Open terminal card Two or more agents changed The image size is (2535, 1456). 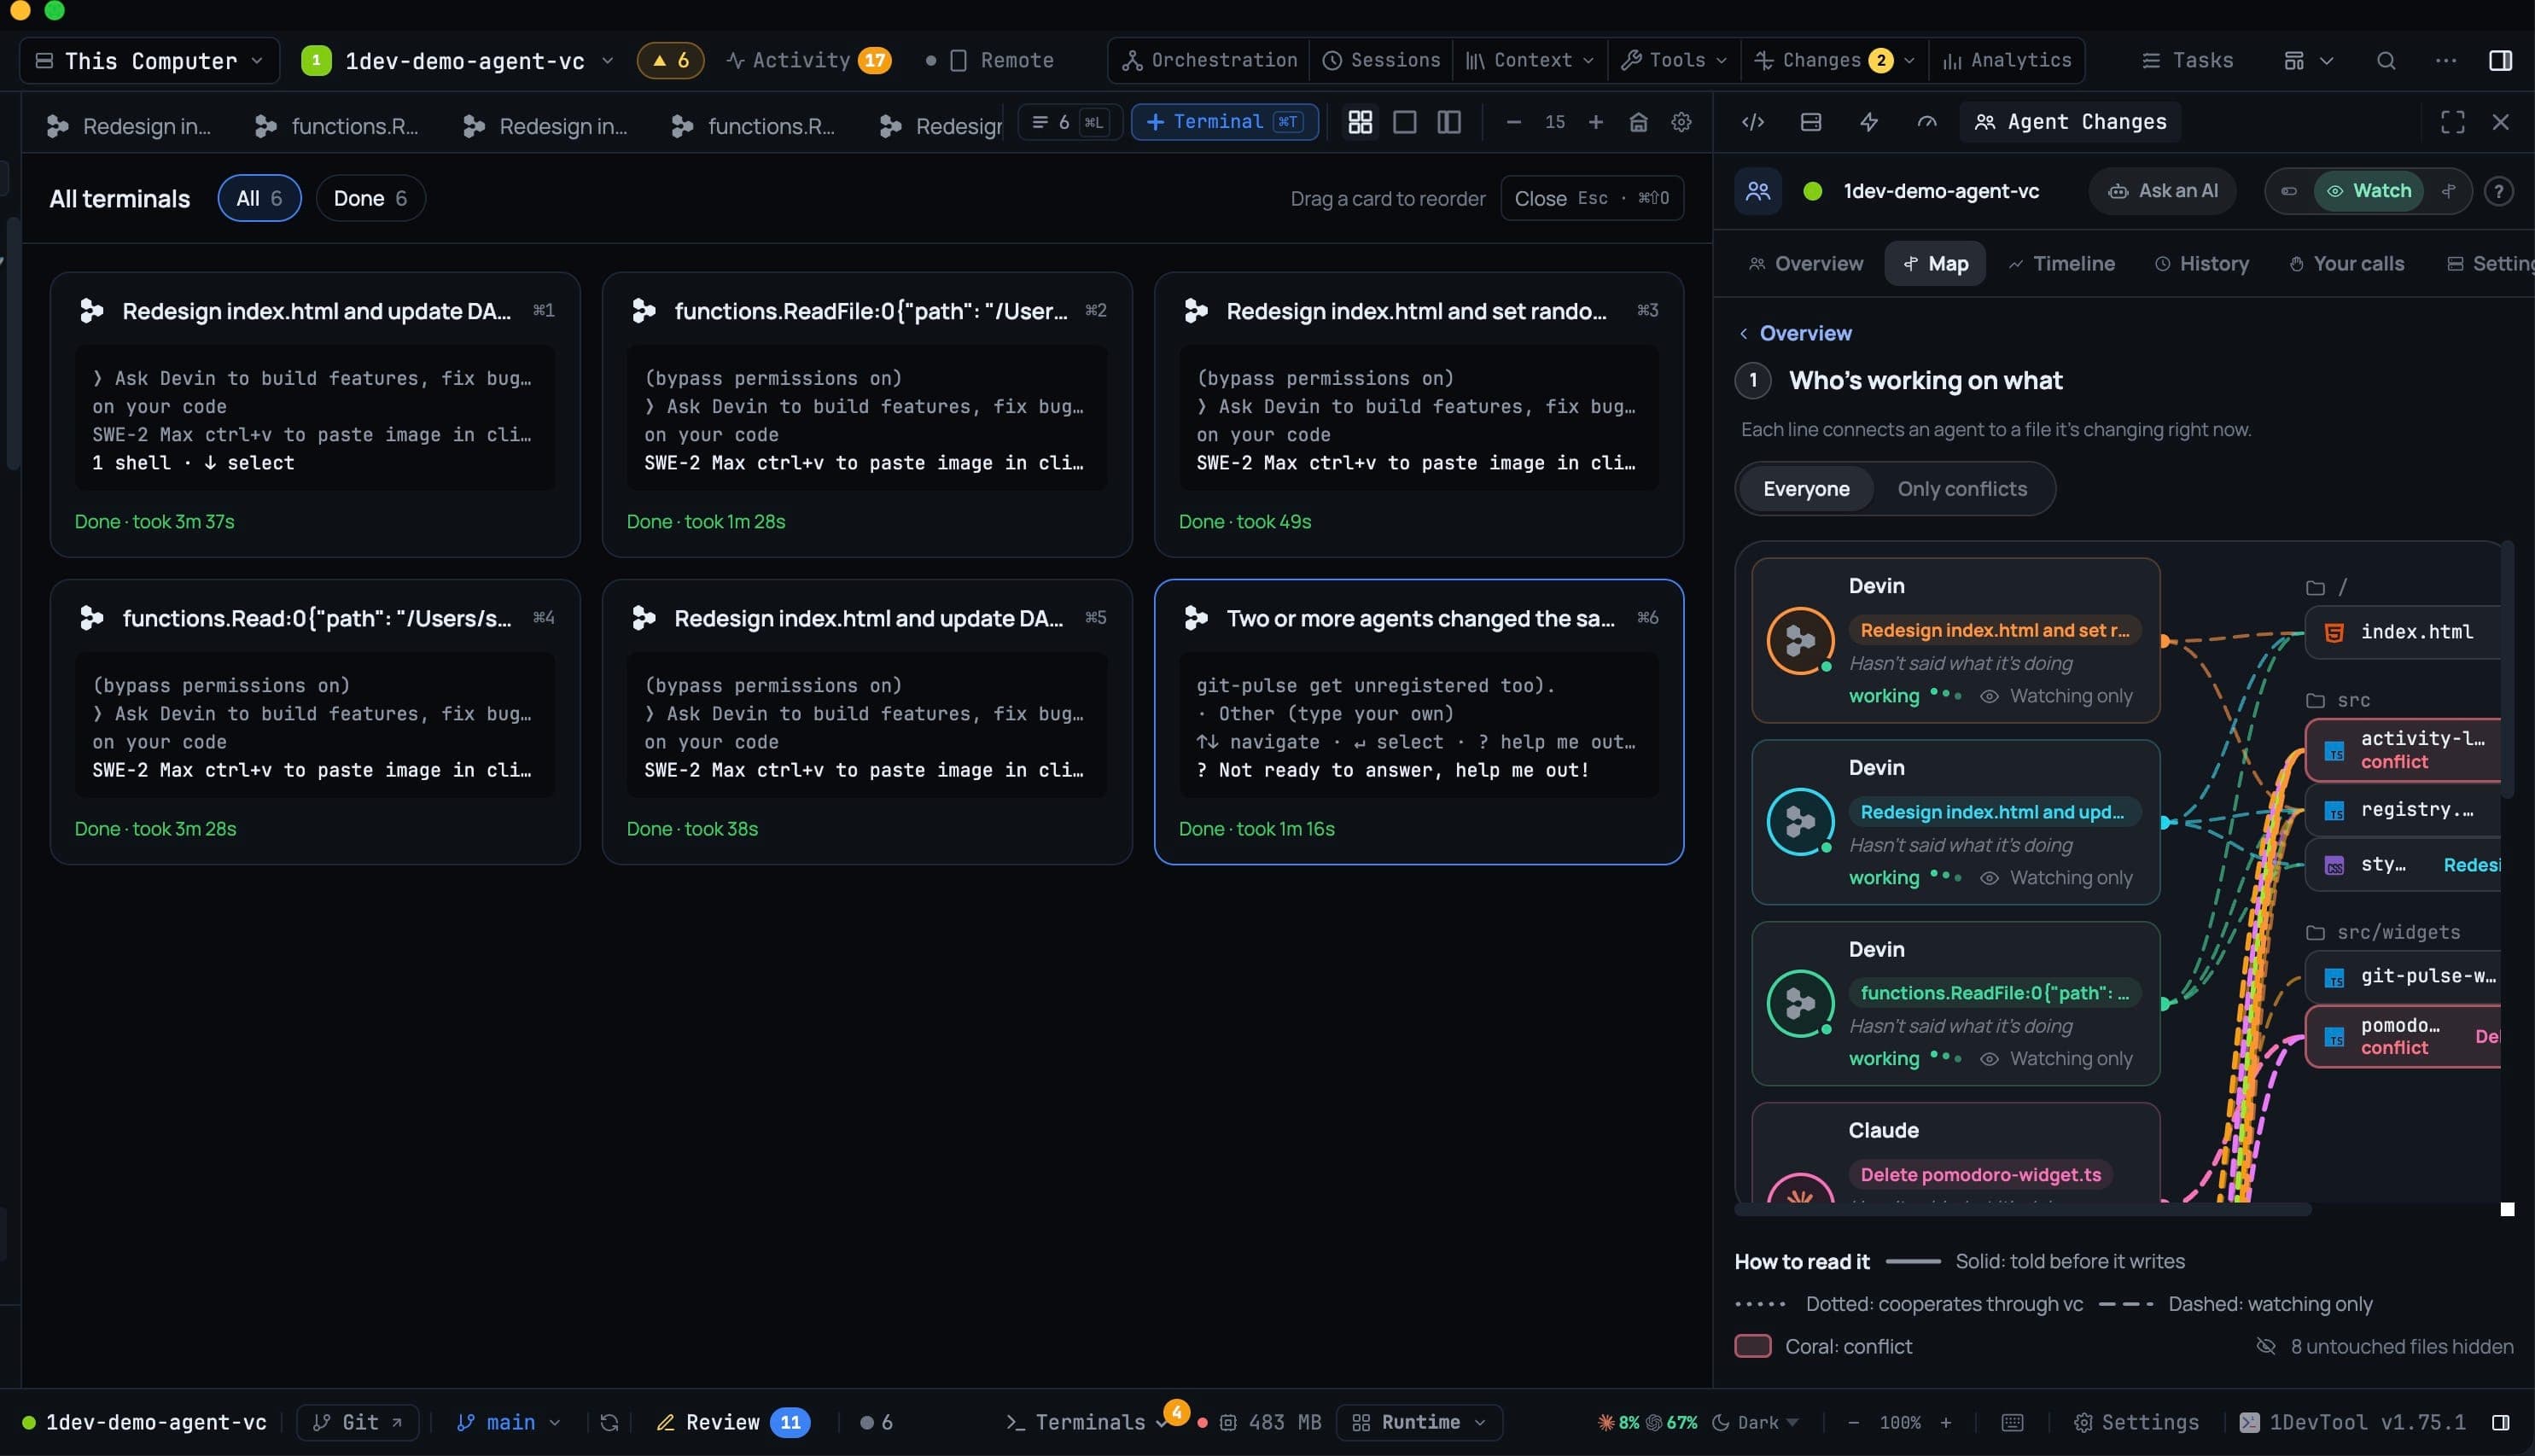1418,722
